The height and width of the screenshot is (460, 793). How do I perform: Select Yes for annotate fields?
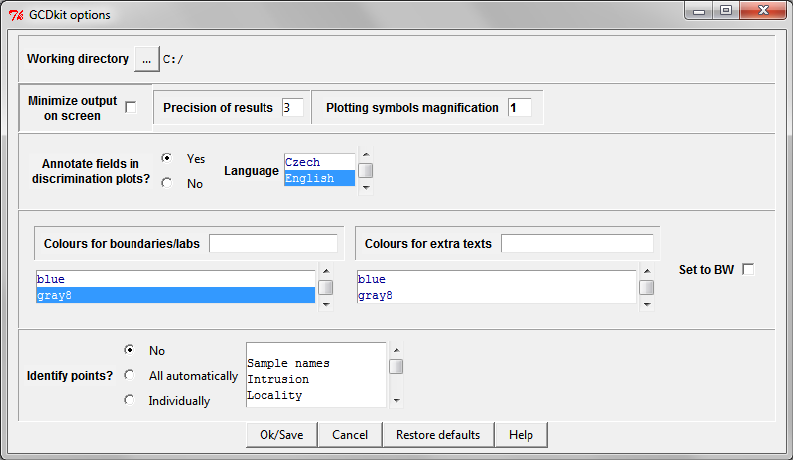click(166, 158)
